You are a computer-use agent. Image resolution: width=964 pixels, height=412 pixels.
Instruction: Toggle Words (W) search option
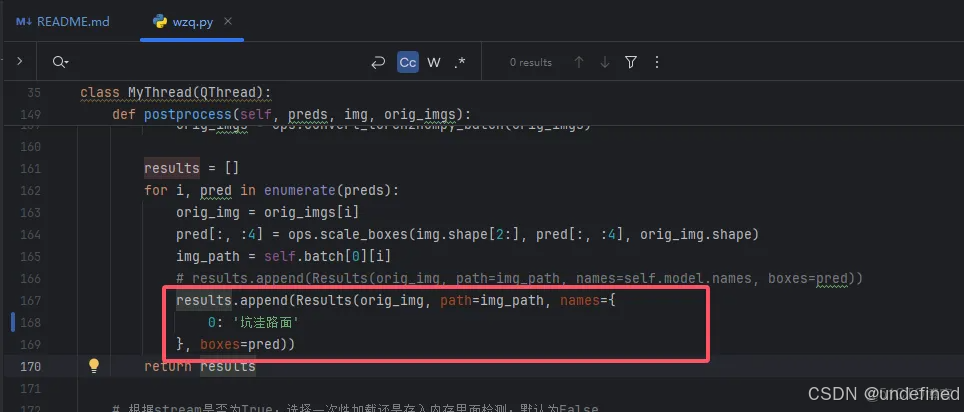click(434, 62)
